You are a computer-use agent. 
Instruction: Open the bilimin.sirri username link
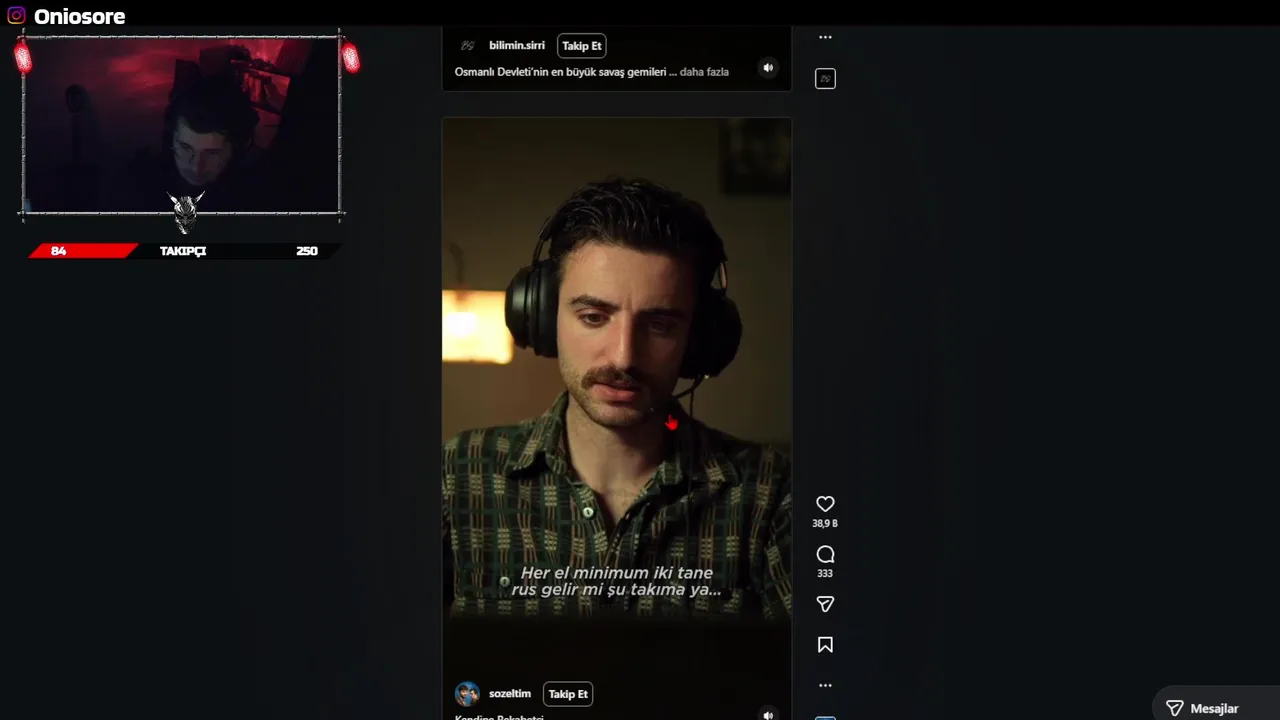517,46
